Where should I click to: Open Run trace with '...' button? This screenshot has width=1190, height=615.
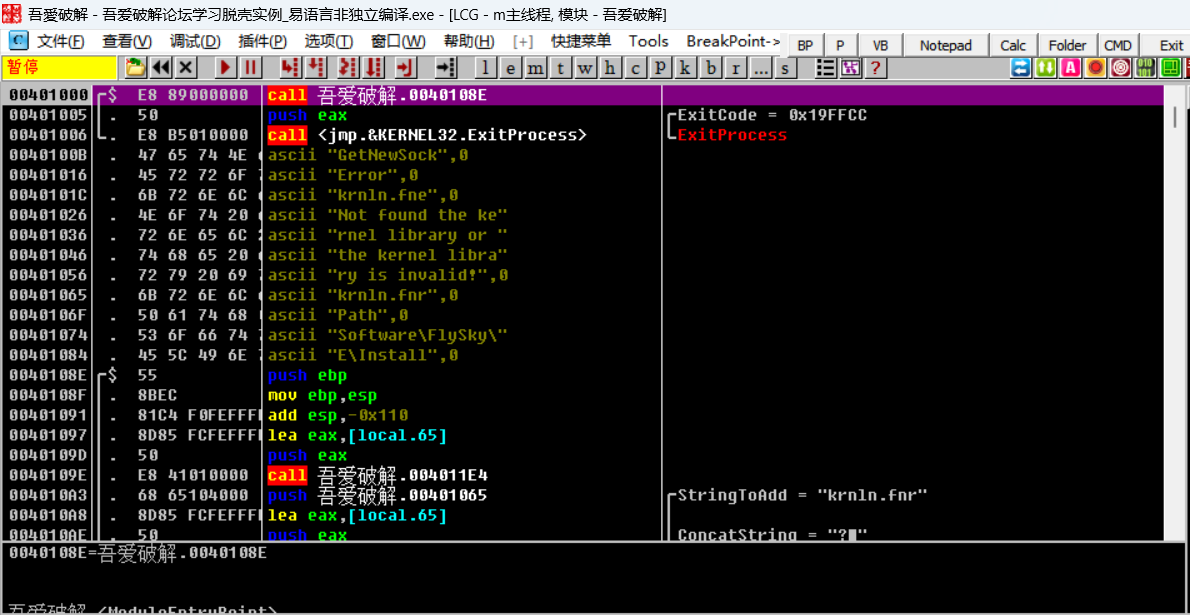760,68
